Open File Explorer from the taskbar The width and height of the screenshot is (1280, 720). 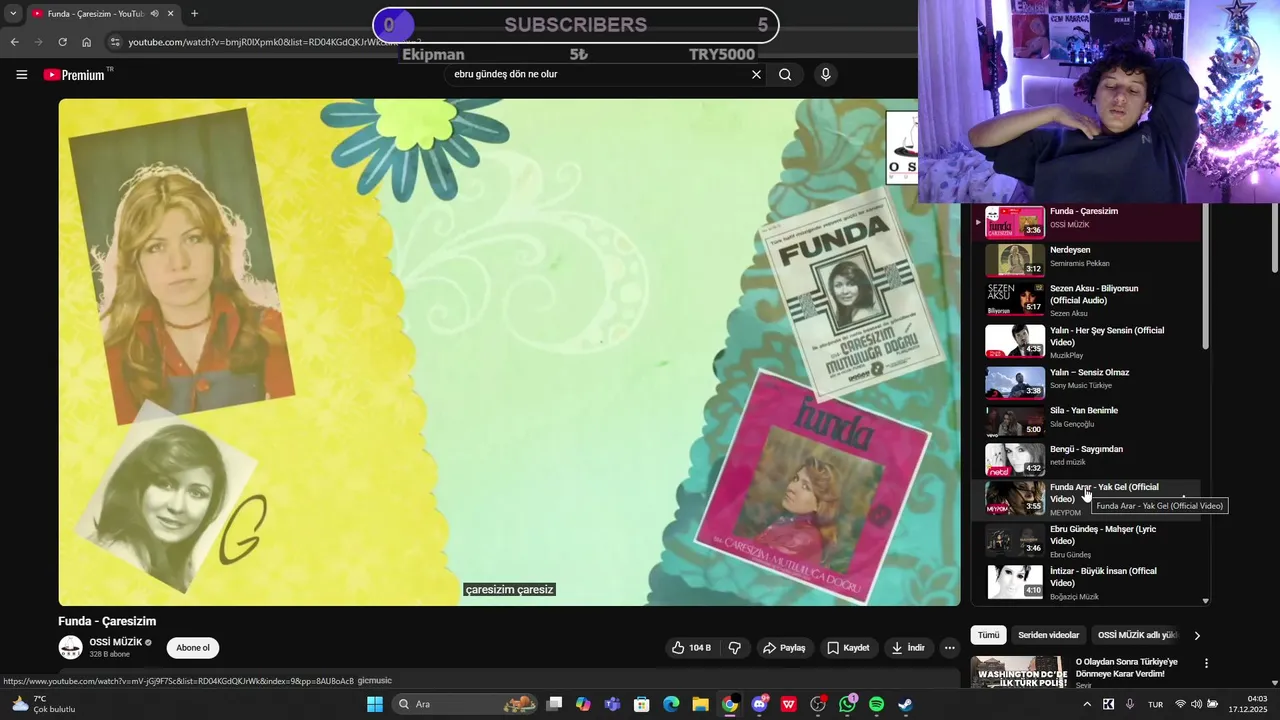[x=700, y=704]
